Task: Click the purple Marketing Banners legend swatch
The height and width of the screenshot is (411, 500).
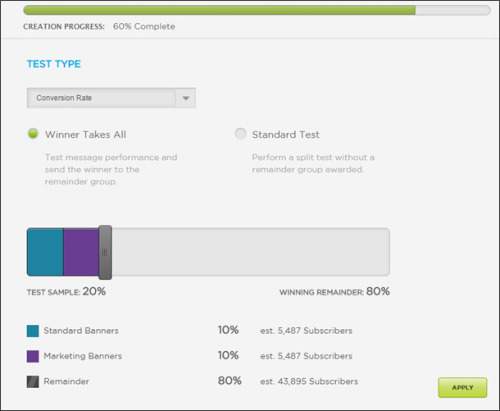Action: (33, 356)
